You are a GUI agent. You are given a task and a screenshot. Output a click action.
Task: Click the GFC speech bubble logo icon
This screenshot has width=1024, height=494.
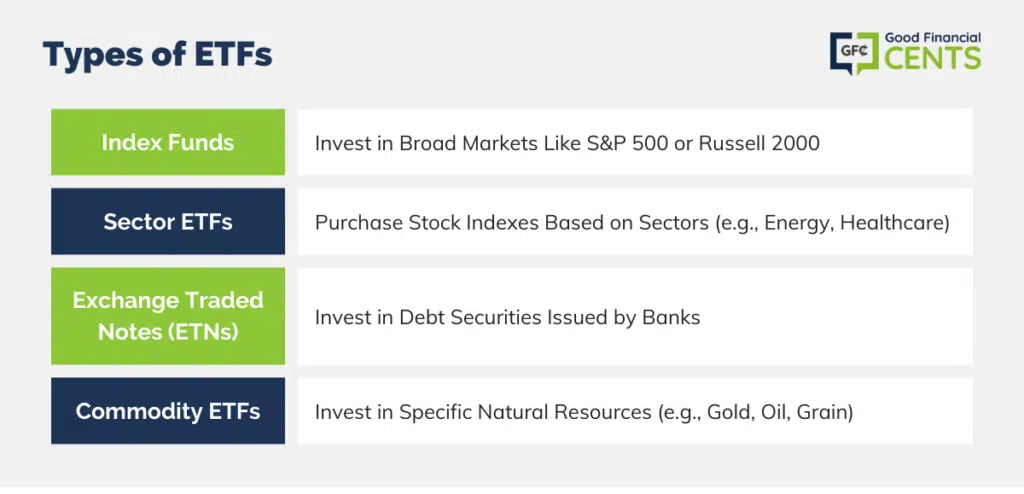854,52
